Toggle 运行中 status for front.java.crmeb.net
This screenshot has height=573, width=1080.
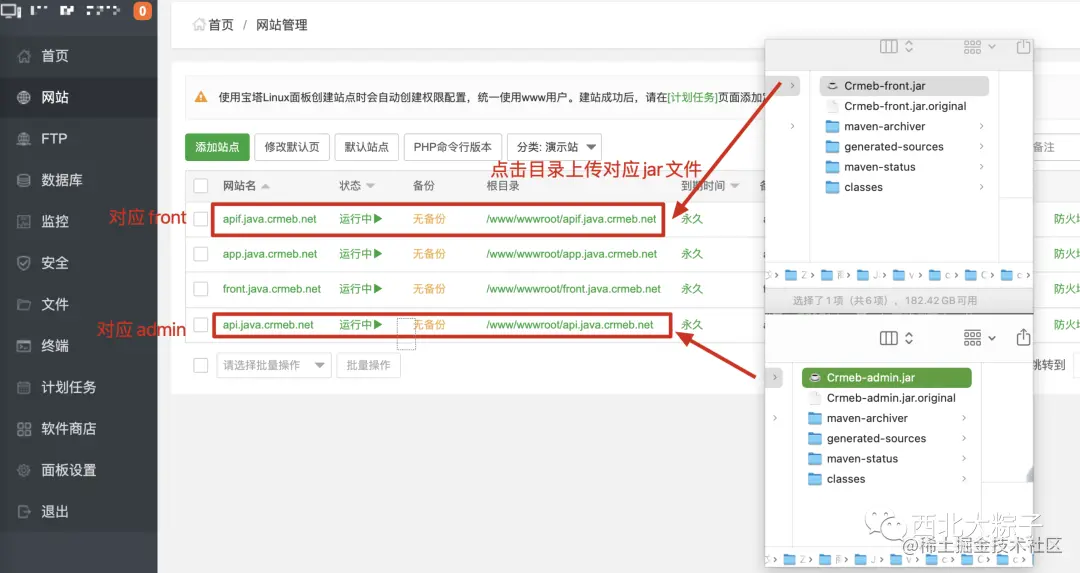[x=360, y=289]
